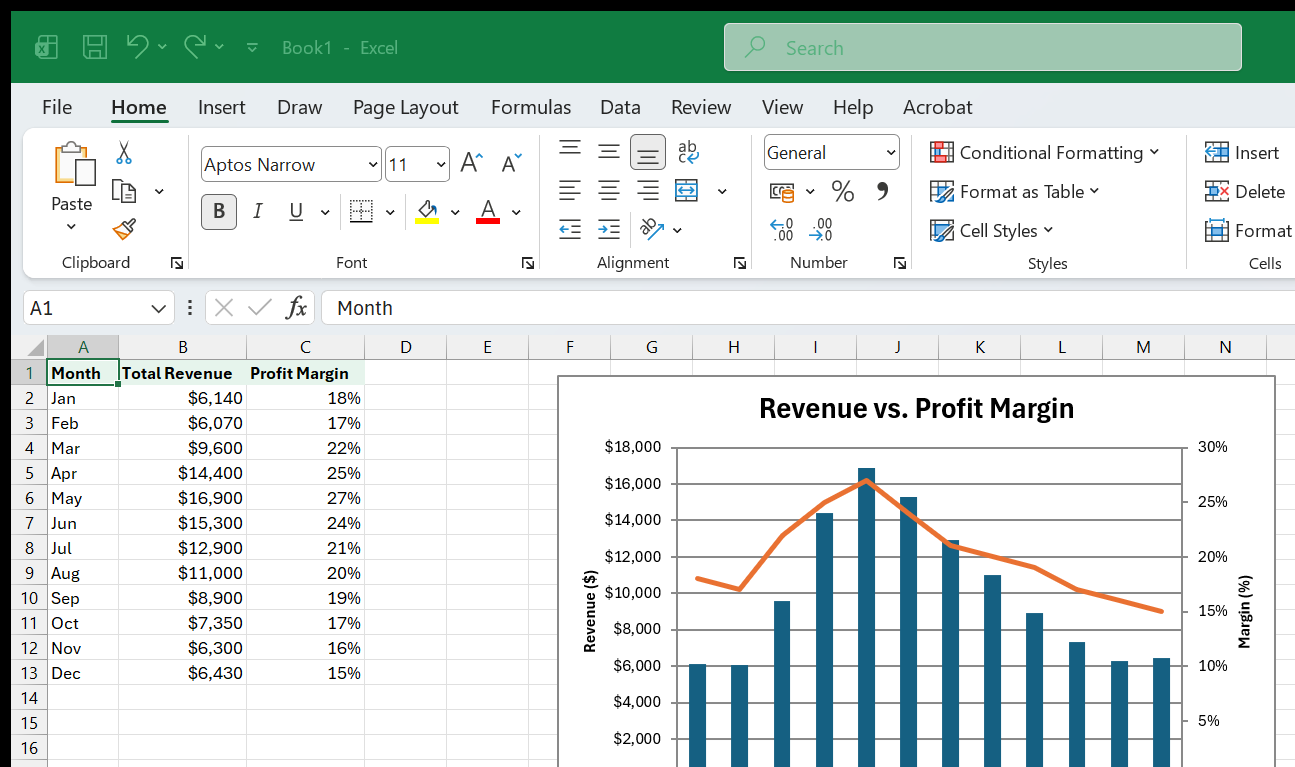Image resolution: width=1295 pixels, height=767 pixels.
Task: Select row 14 header
Action: [29, 698]
